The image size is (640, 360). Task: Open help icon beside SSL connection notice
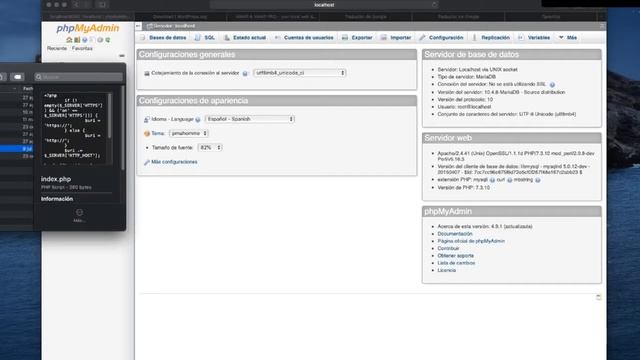tap(552, 85)
